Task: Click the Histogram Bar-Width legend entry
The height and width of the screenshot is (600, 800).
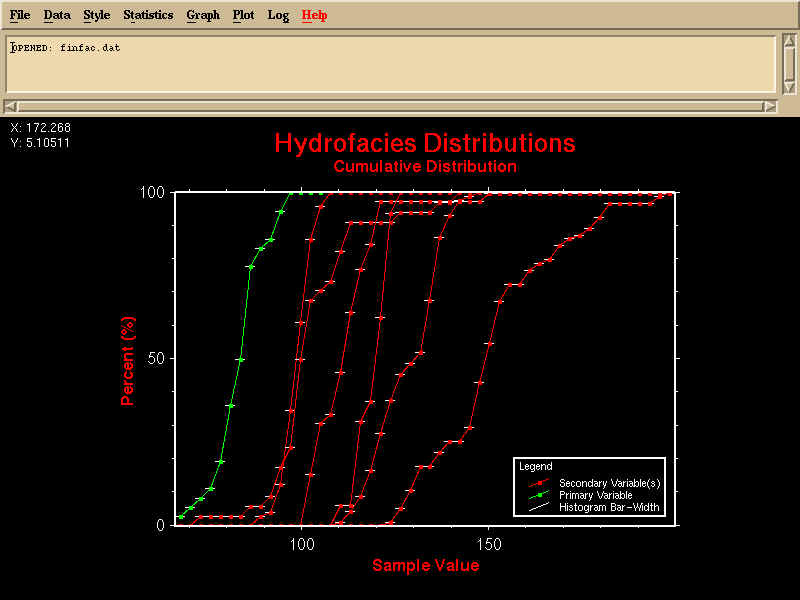Action: (x=609, y=508)
